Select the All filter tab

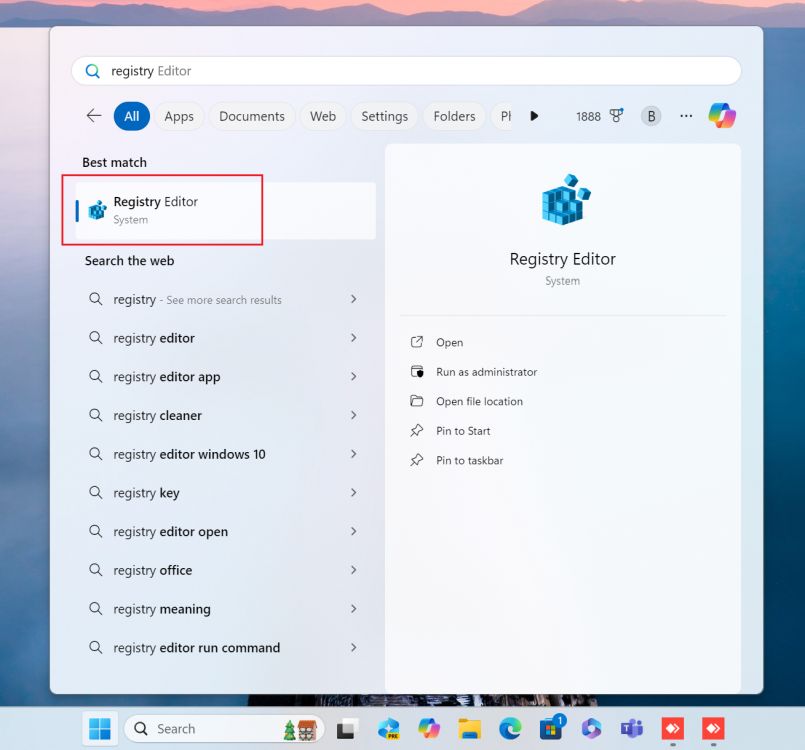pos(131,117)
